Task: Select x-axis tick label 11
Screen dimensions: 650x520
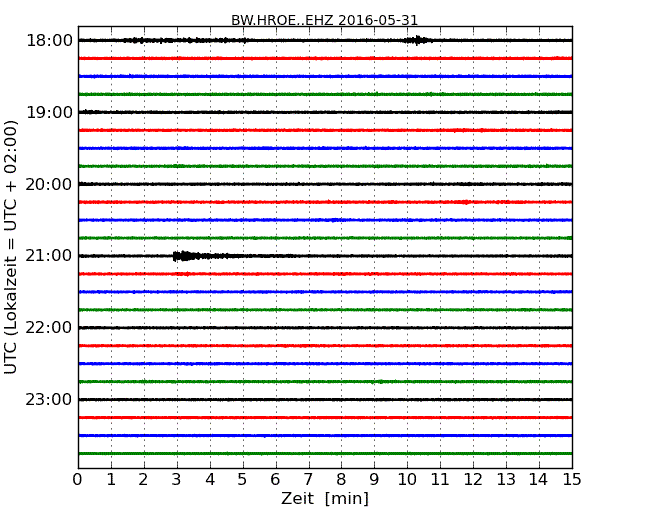Action: tap(440, 480)
